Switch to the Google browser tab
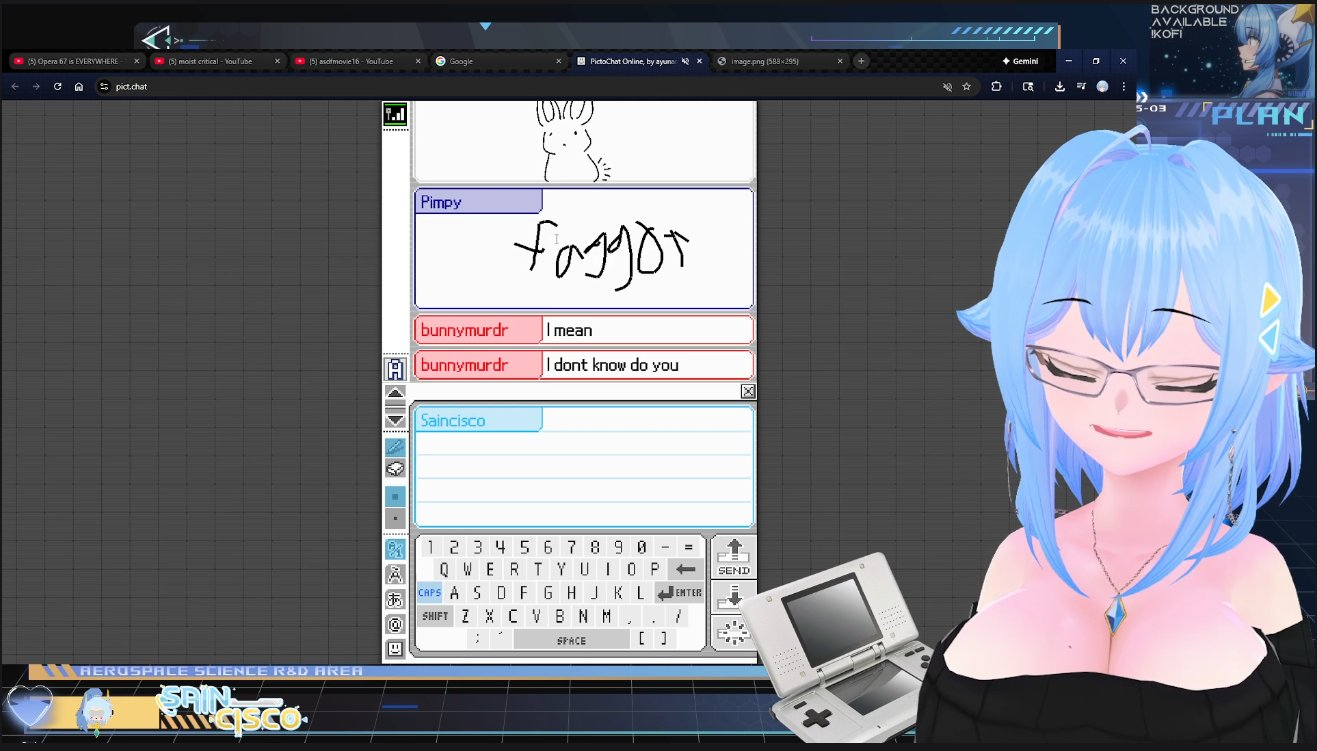This screenshot has height=751, width=1317. (x=497, y=61)
